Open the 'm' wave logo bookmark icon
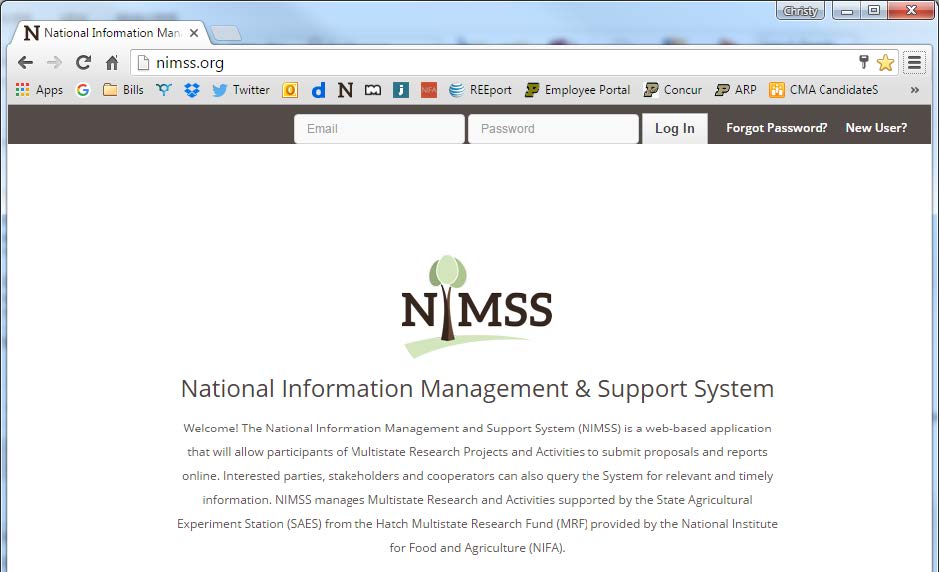Viewport: 939px width, 572px height. click(x=372, y=90)
